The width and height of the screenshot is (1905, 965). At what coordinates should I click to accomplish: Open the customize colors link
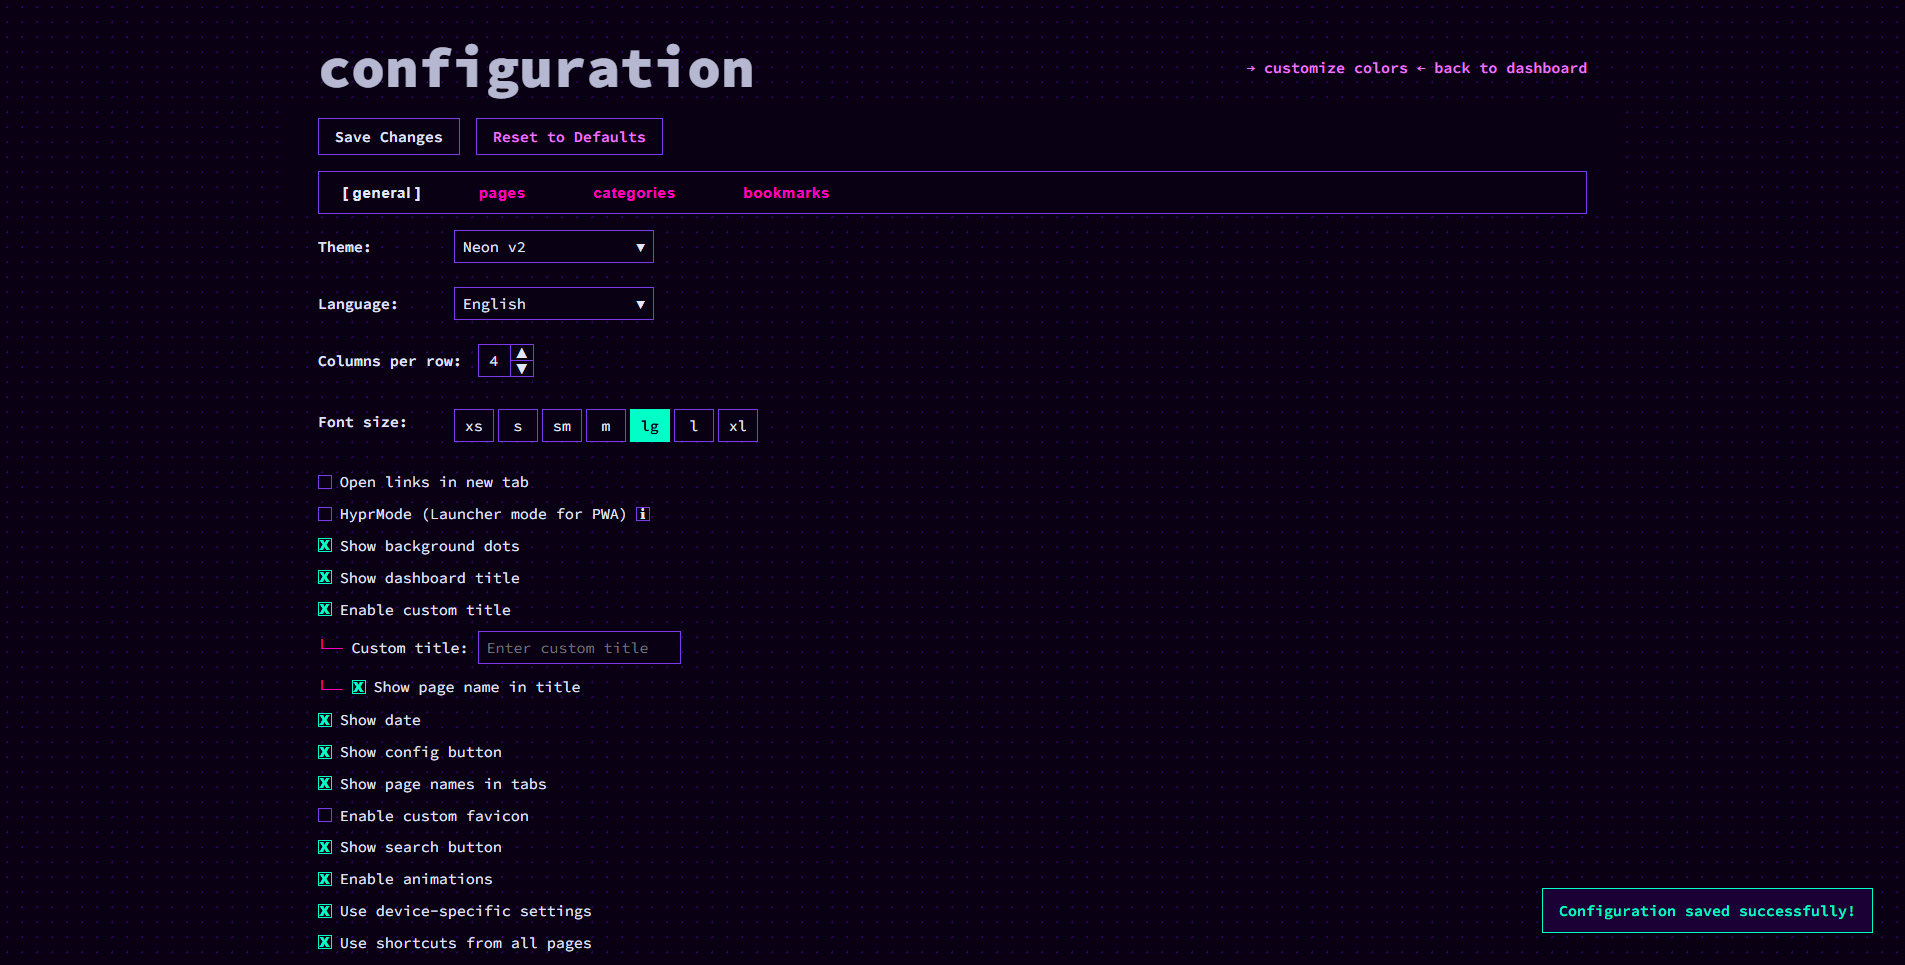point(1327,68)
